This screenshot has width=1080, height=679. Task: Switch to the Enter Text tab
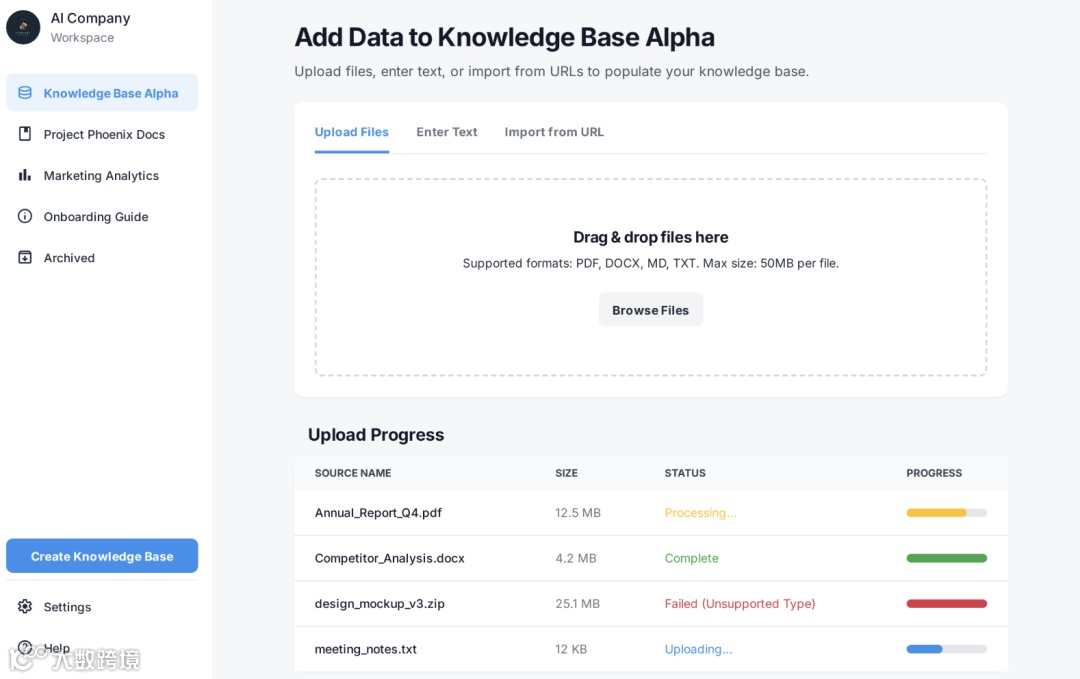pos(447,132)
